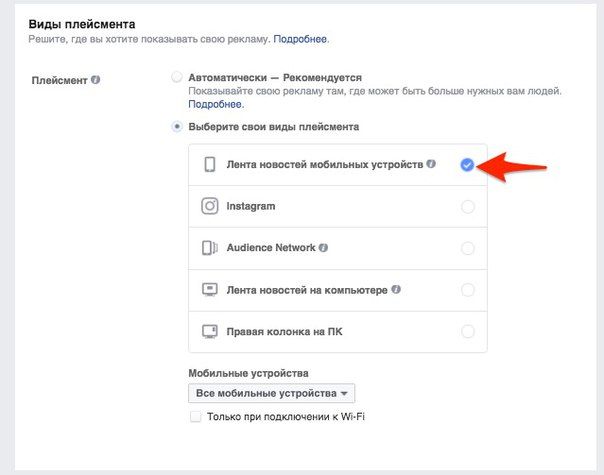Select the Автоматически — Рекомендуется radio option
Viewport: 604px width, 475px height.
tap(177, 77)
